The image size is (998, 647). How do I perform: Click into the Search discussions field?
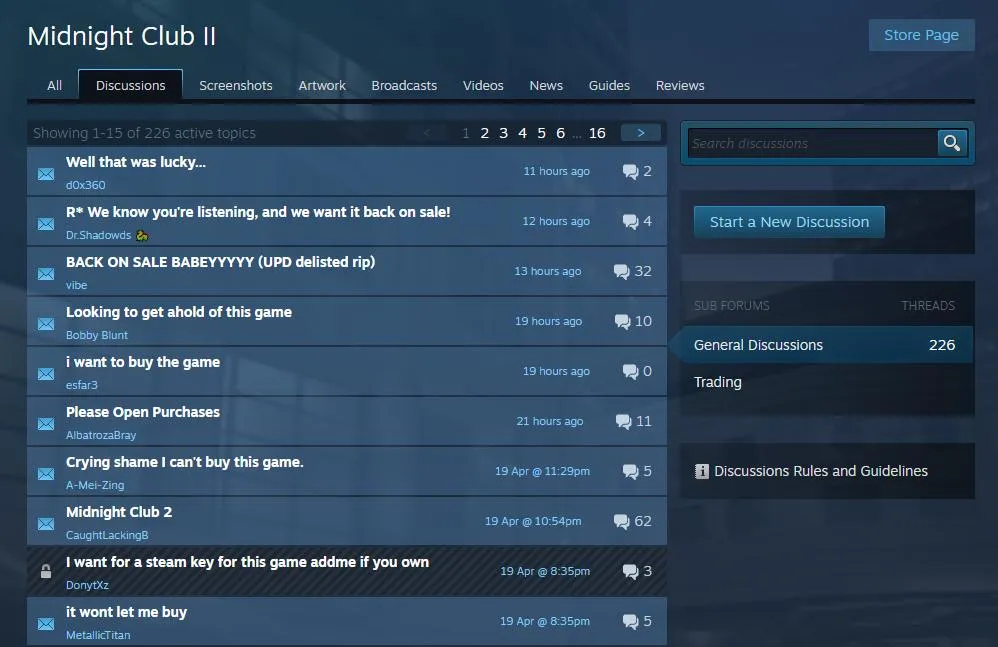[x=811, y=143]
